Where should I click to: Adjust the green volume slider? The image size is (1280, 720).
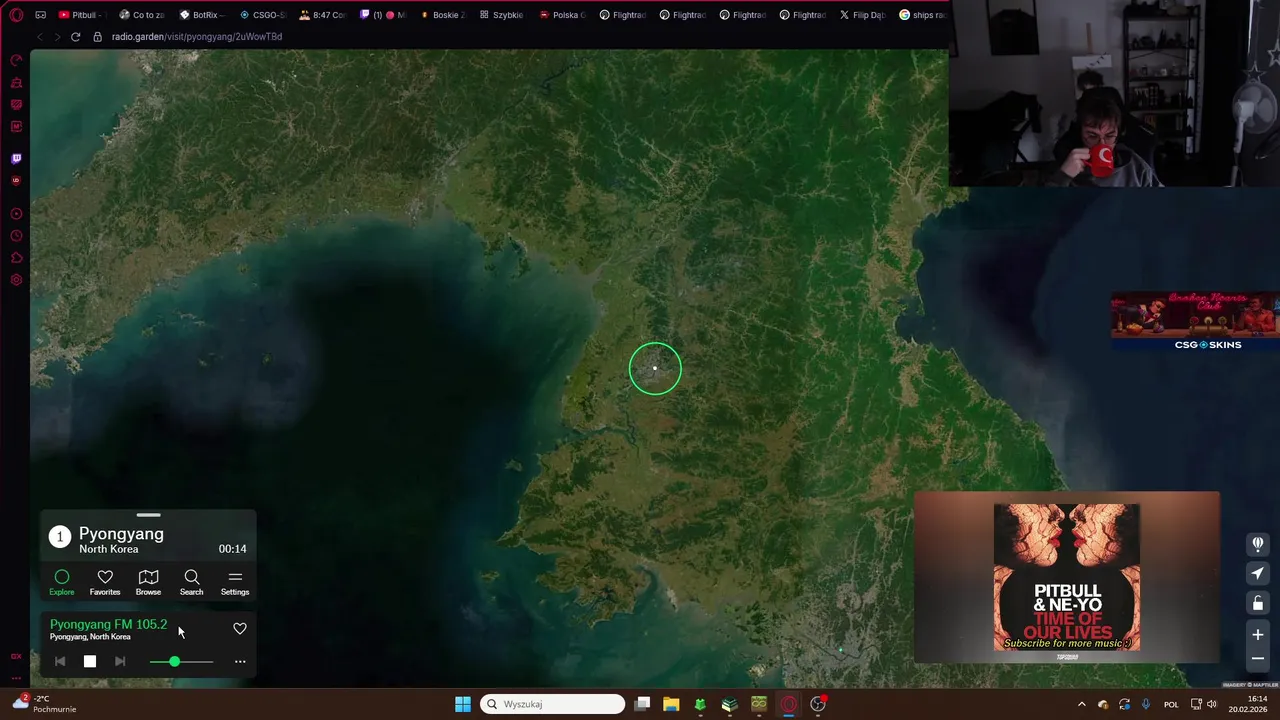181,661
